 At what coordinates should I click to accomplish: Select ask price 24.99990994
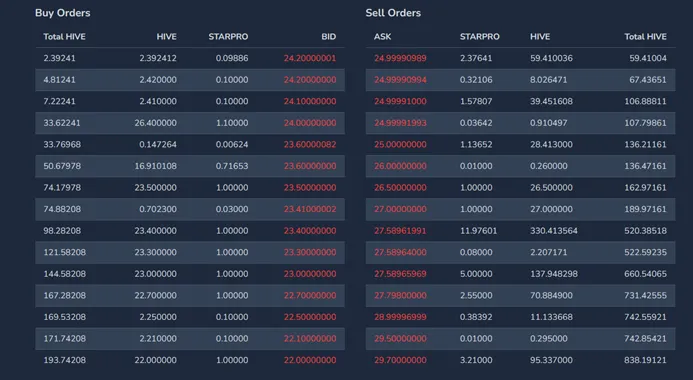point(400,80)
